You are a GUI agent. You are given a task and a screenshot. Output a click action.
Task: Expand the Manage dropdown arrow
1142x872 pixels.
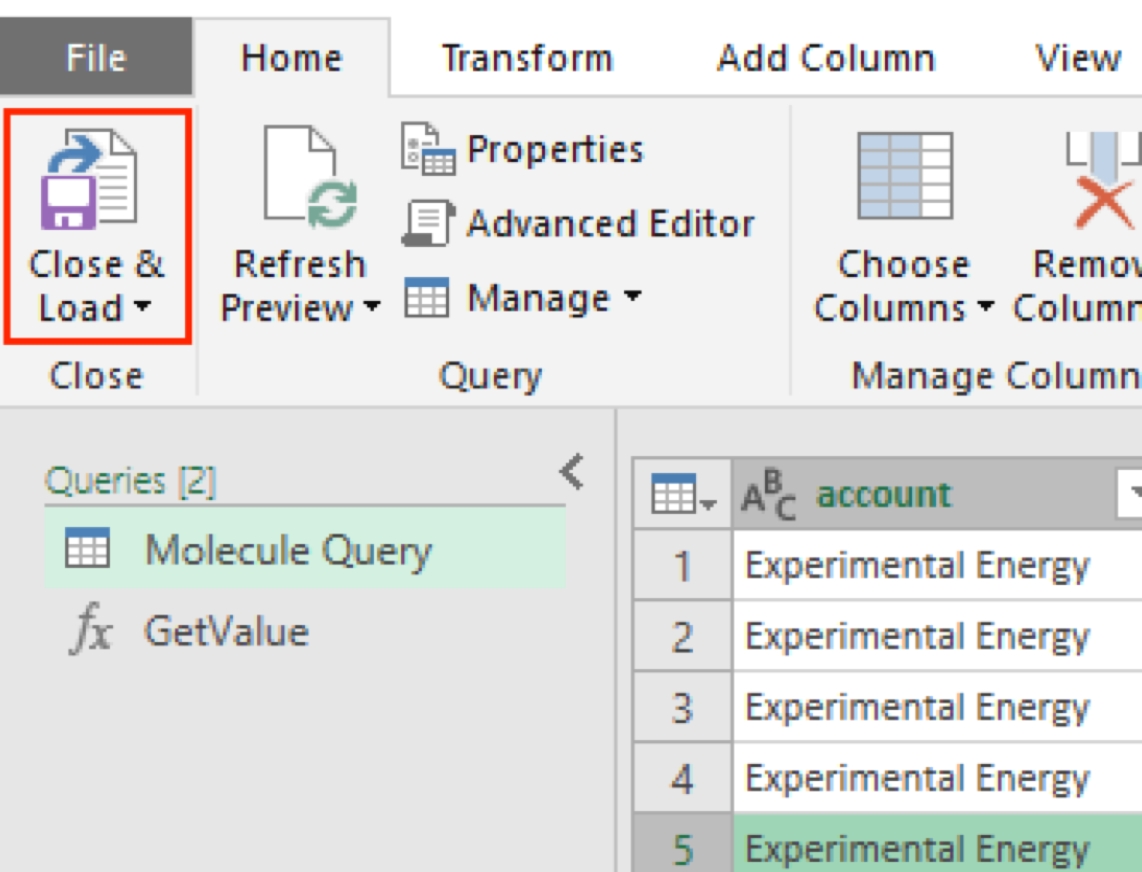[632, 297]
